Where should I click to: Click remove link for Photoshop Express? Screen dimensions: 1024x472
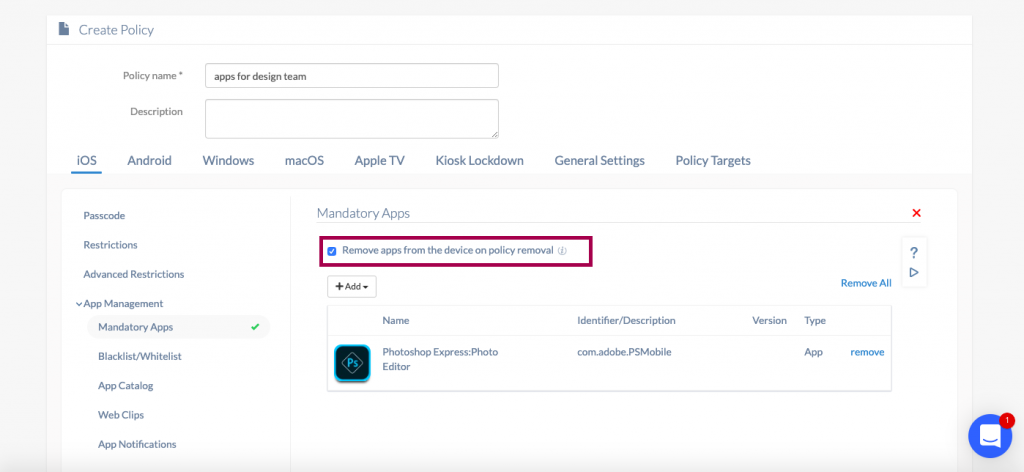867,352
